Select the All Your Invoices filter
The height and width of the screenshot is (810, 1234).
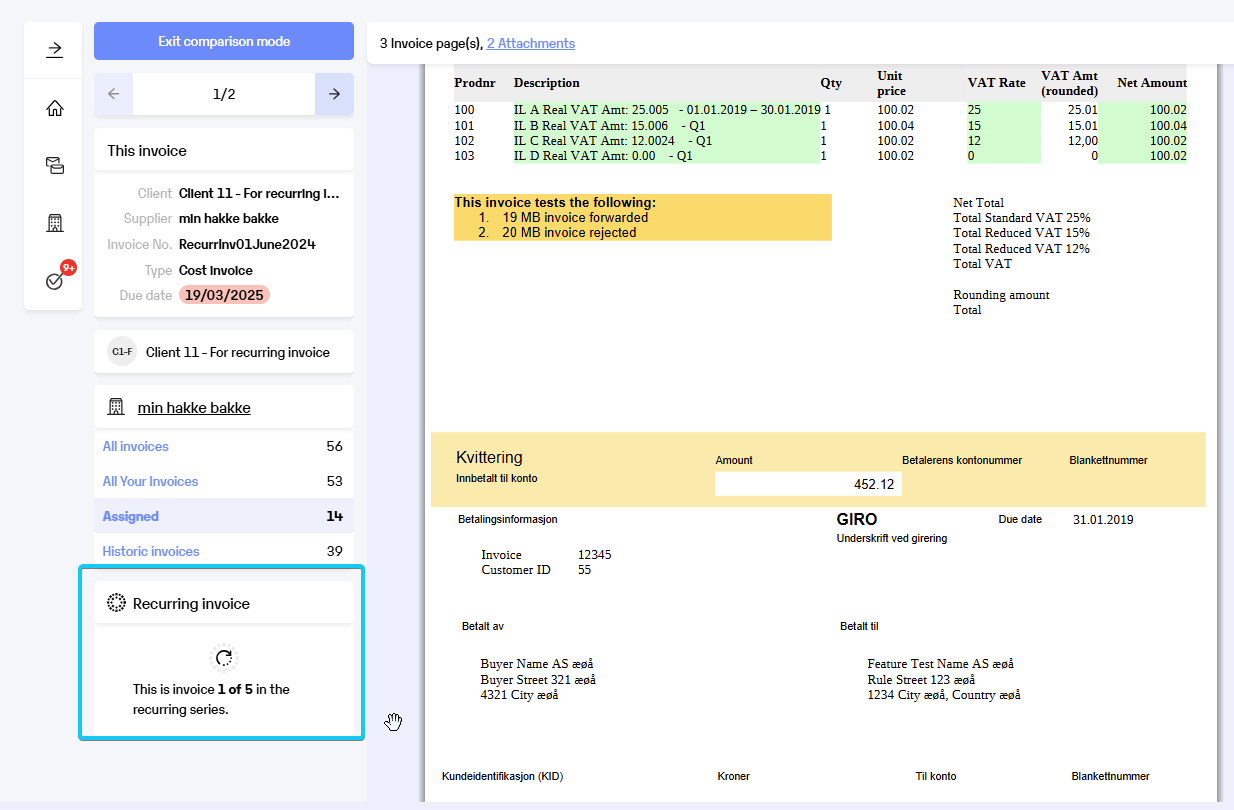pos(224,481)
